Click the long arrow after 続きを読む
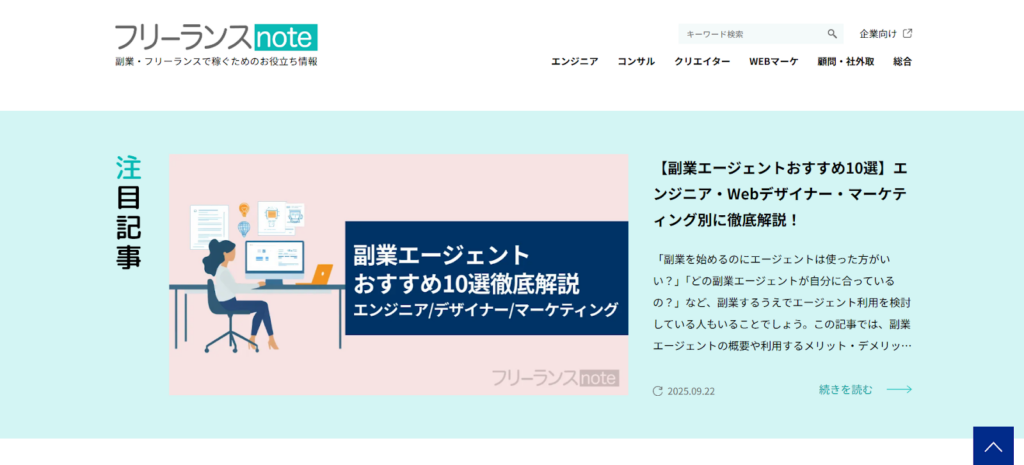 (899, 390)
